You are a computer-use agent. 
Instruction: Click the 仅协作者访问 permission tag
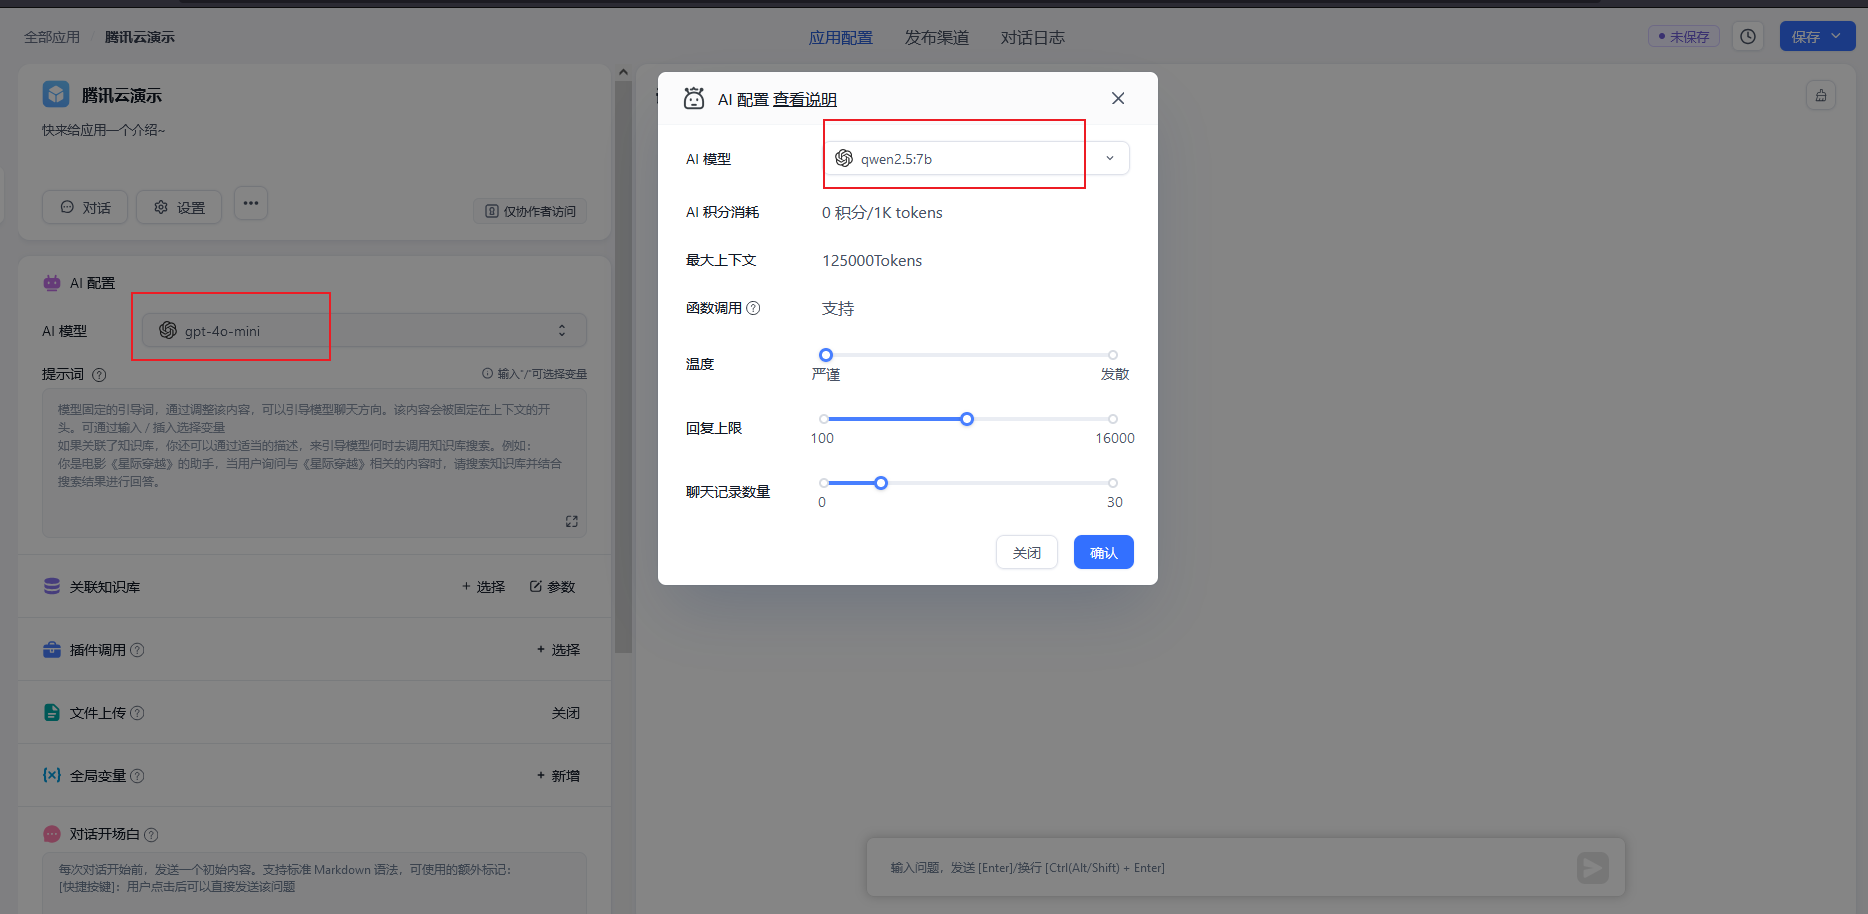pyautogui.click(x=530, y=211)
